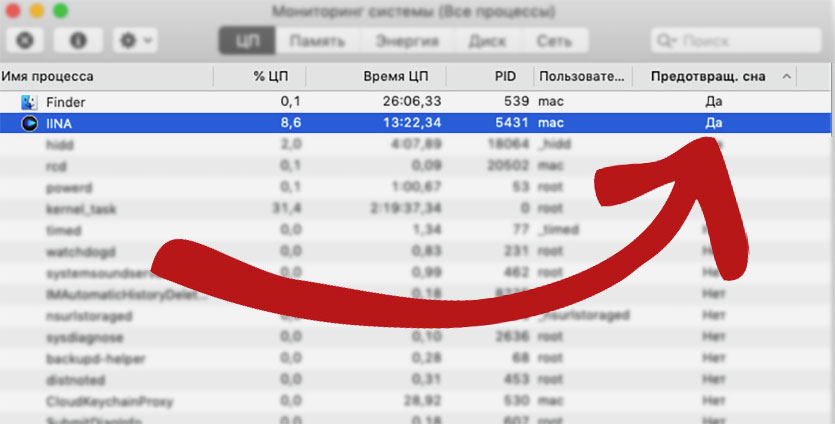835x424 pixels.
Task: Click the green zoom window button
Action: pos(61,10)
